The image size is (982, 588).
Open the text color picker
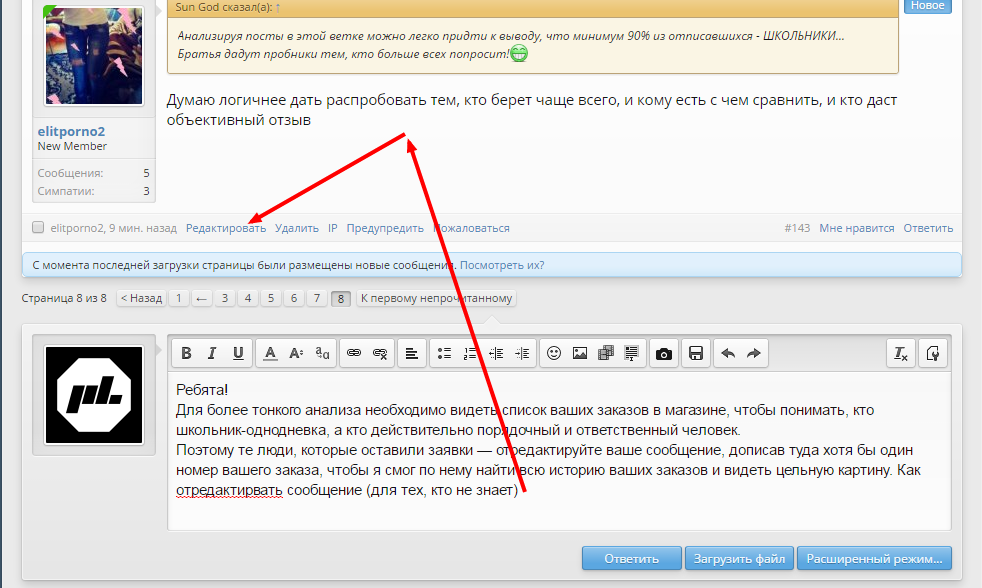(270, 353)
